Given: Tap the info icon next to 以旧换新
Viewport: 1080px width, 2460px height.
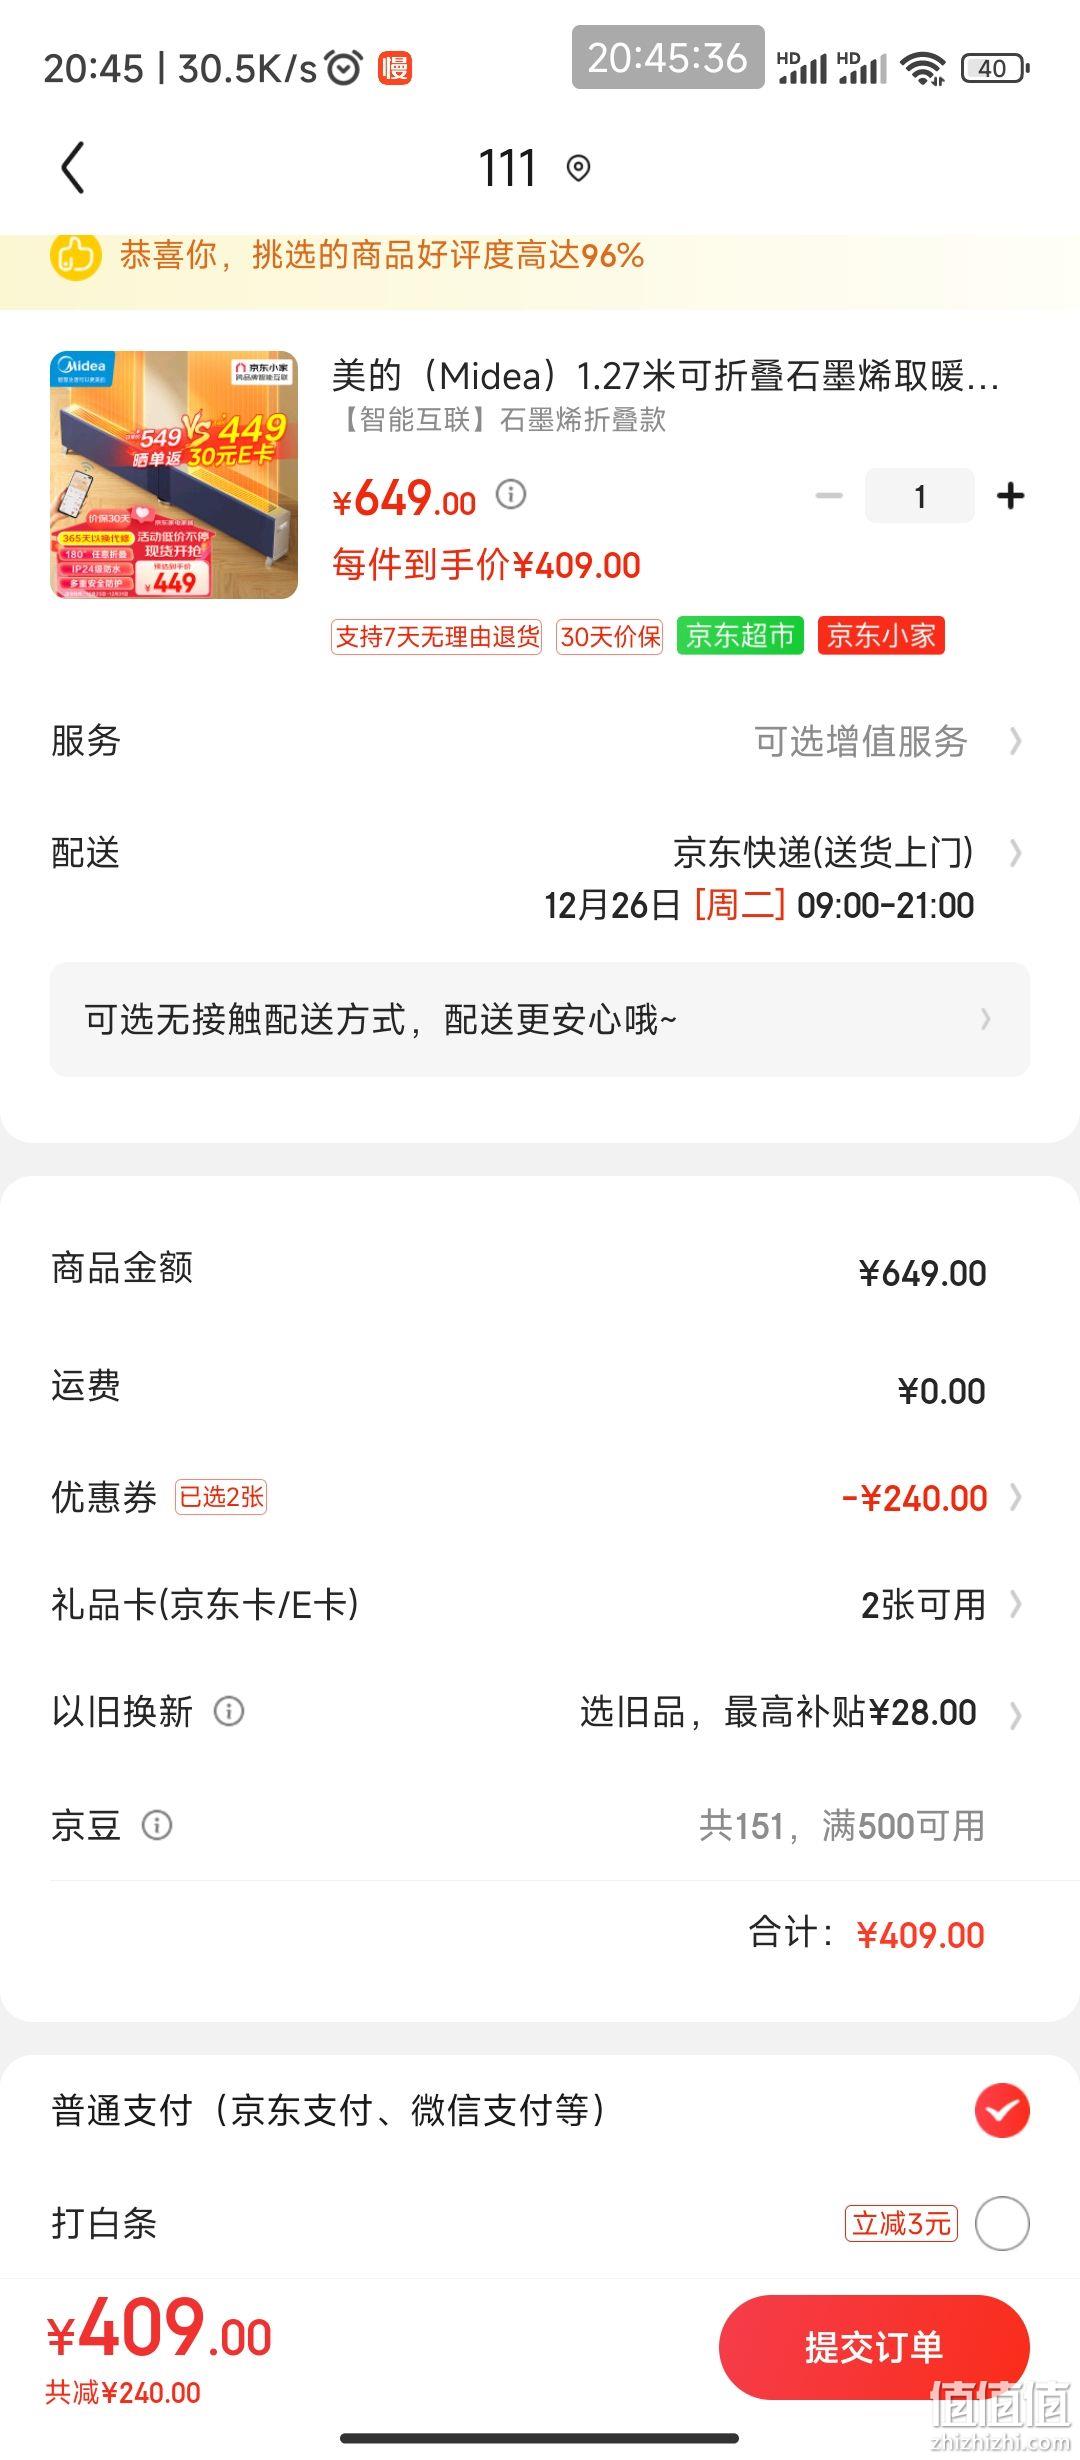Looking at the screenshot, I should 229,1711.
